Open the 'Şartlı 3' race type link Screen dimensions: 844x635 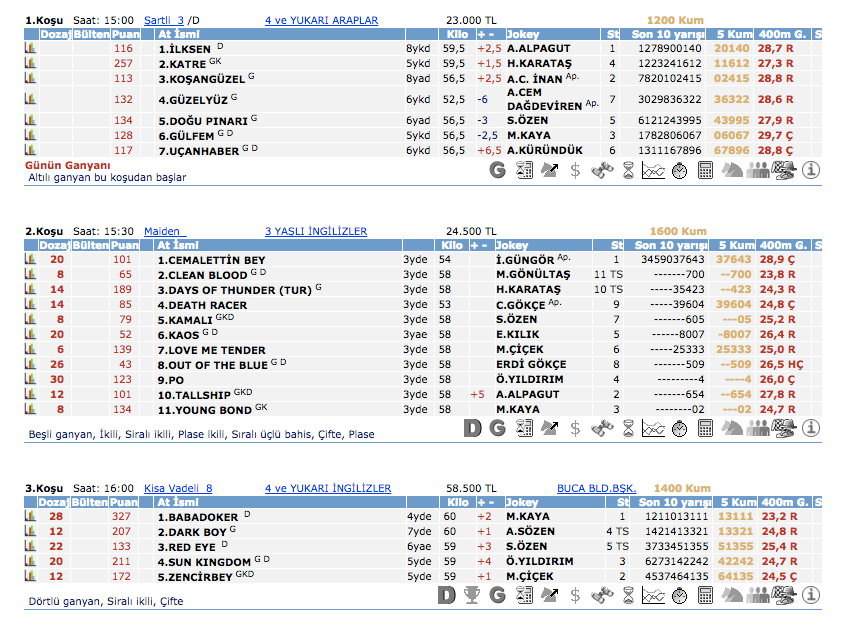[164, 20]
